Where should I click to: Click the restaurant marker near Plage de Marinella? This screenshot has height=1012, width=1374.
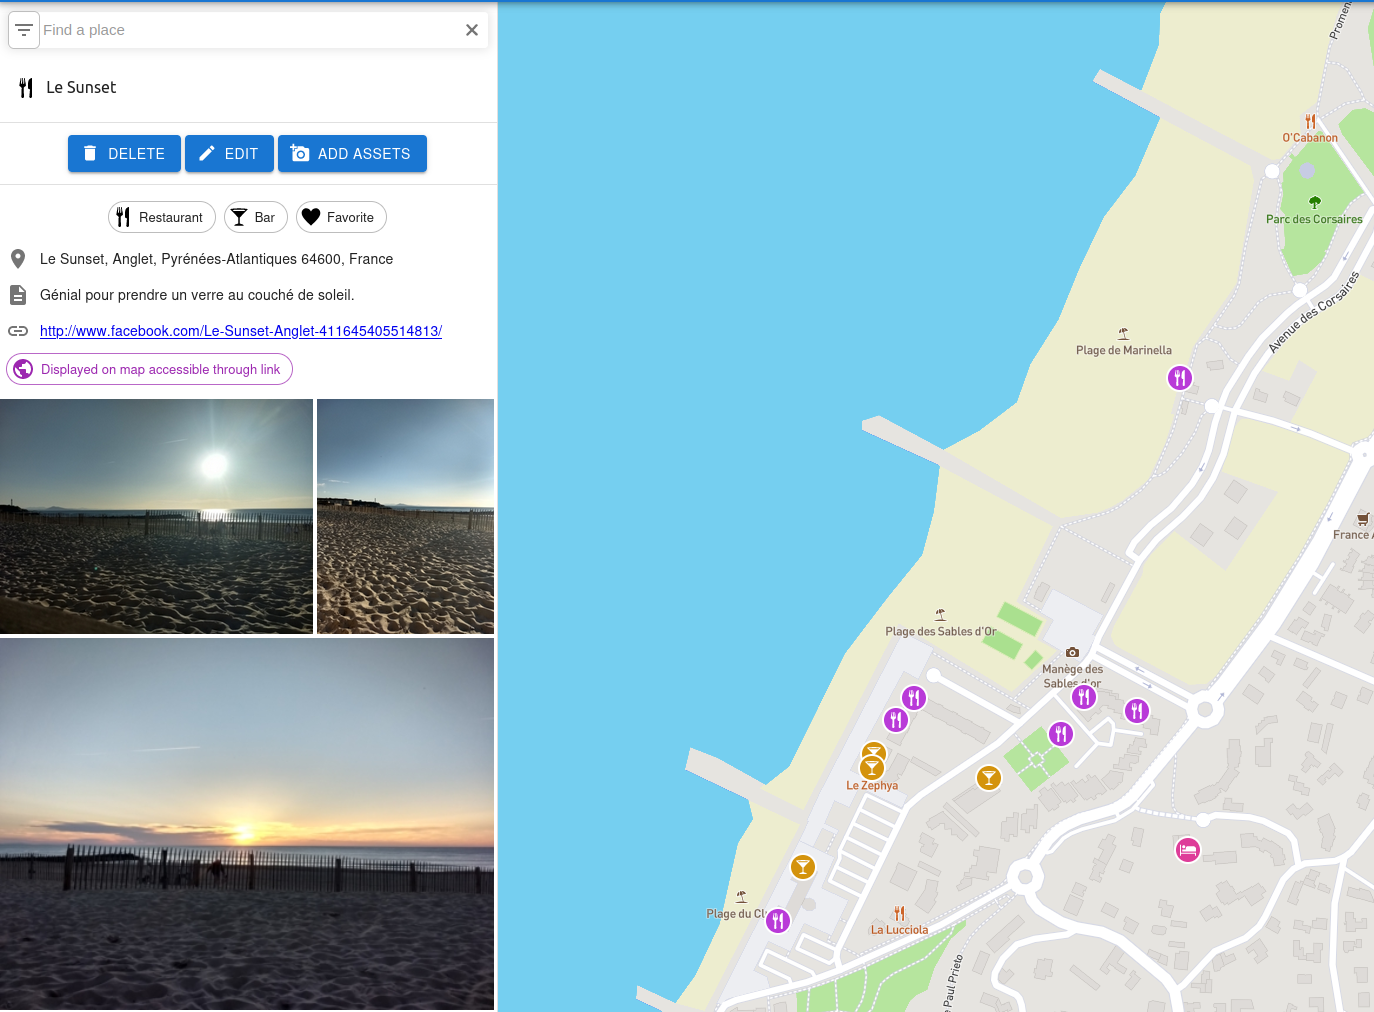click(1180, 378)
